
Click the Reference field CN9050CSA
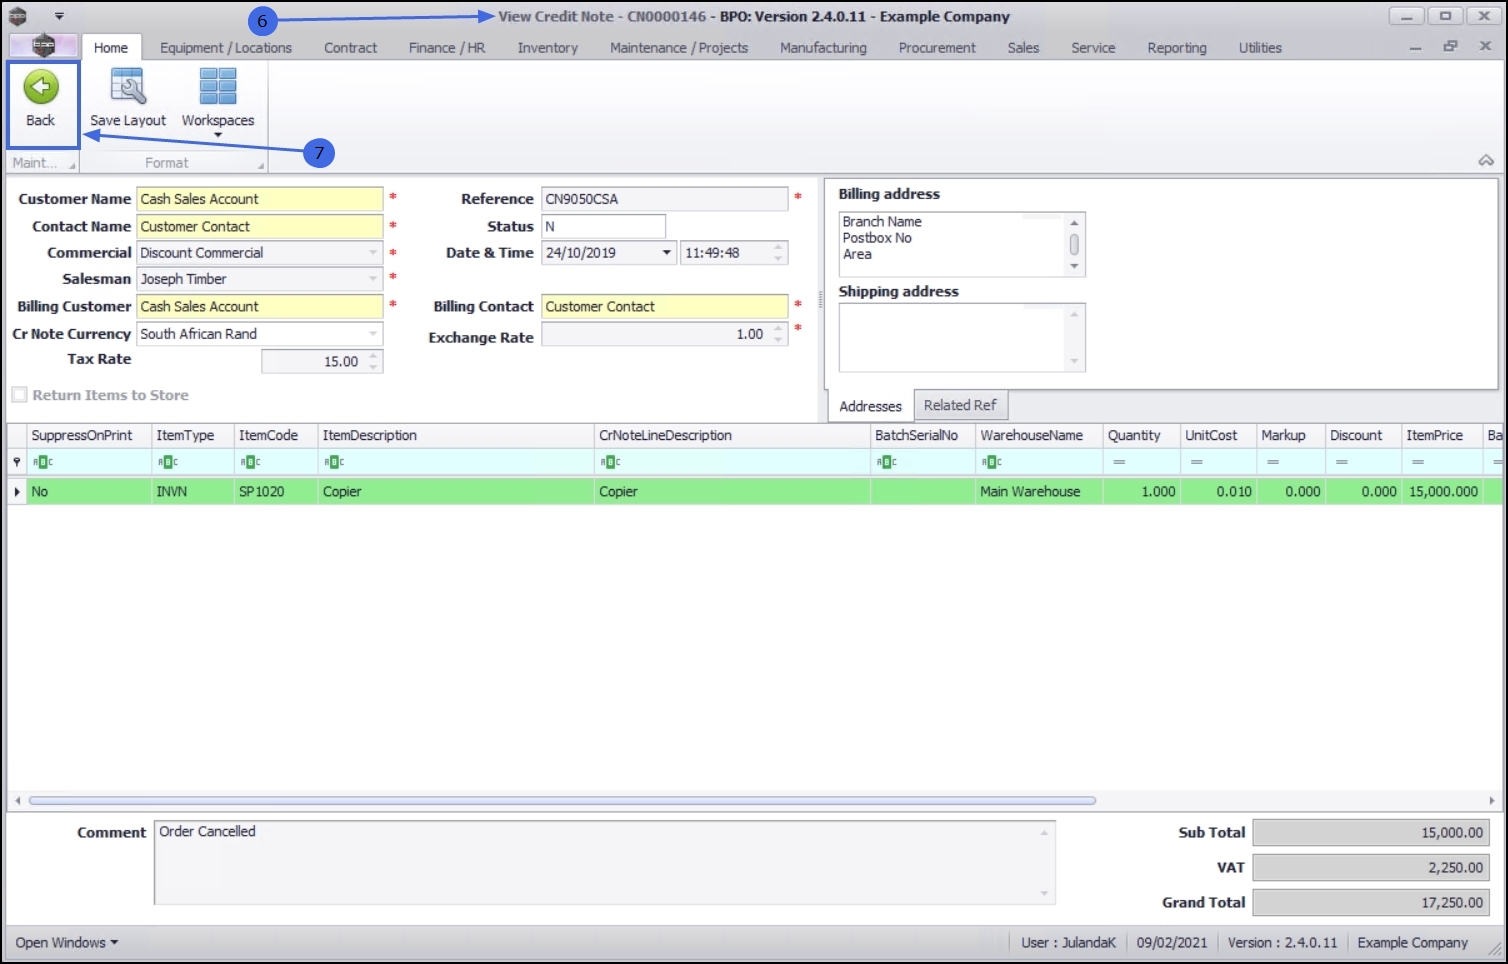(665, 199)
